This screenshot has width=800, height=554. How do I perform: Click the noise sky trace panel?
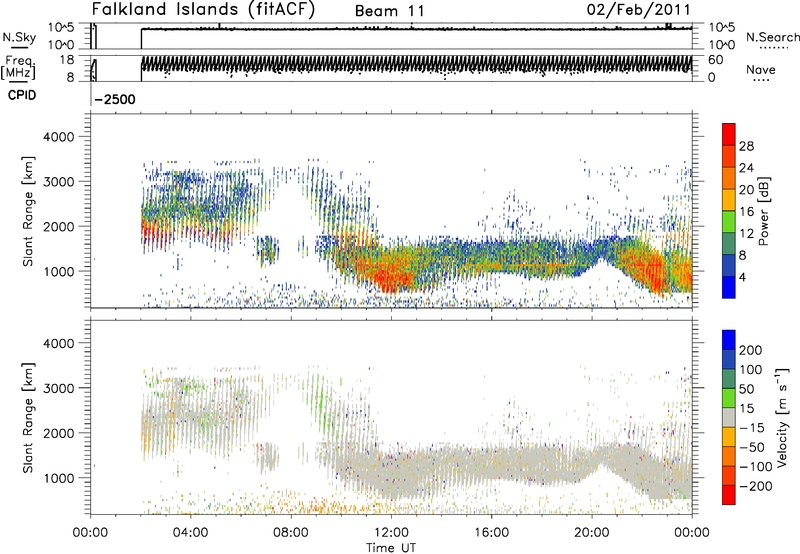(391, 36)
